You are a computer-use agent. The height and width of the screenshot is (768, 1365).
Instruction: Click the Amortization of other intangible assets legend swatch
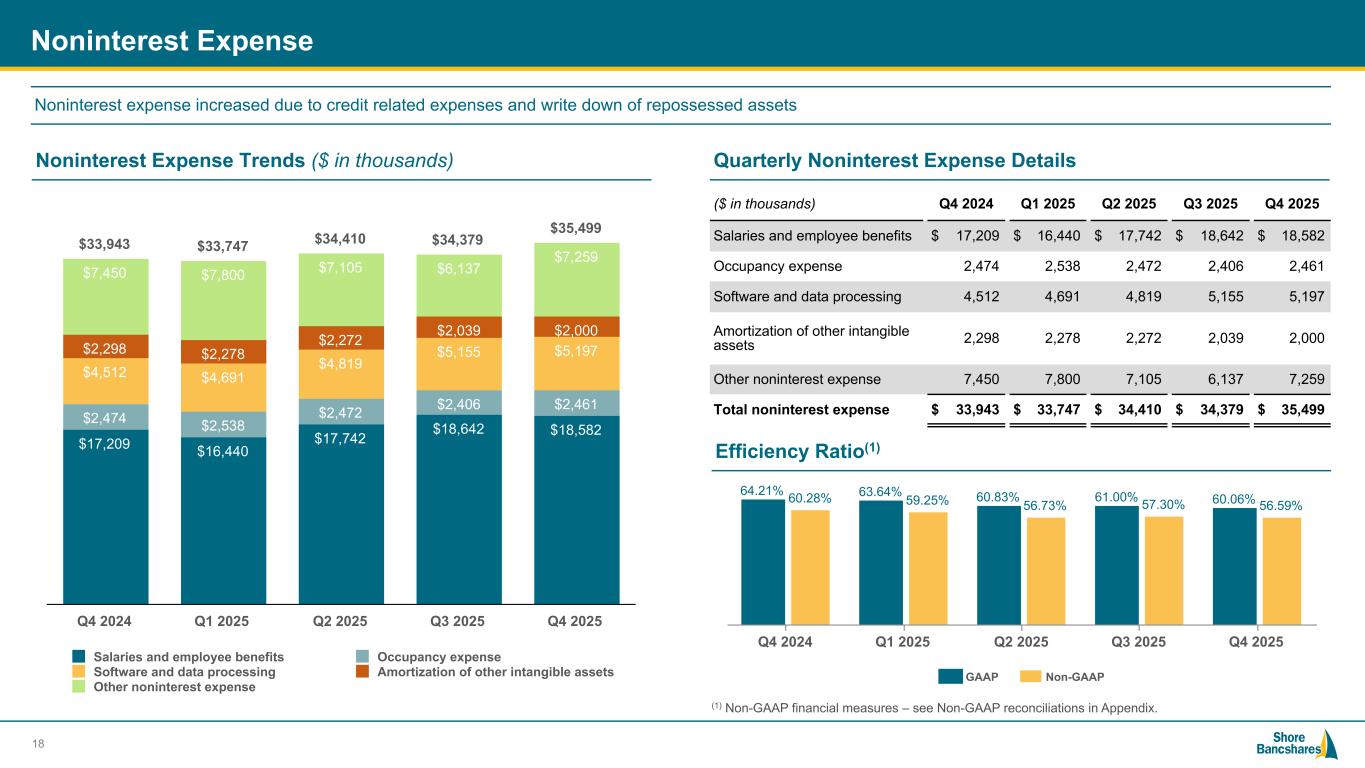pyautogui.click(x=363, y=672)
